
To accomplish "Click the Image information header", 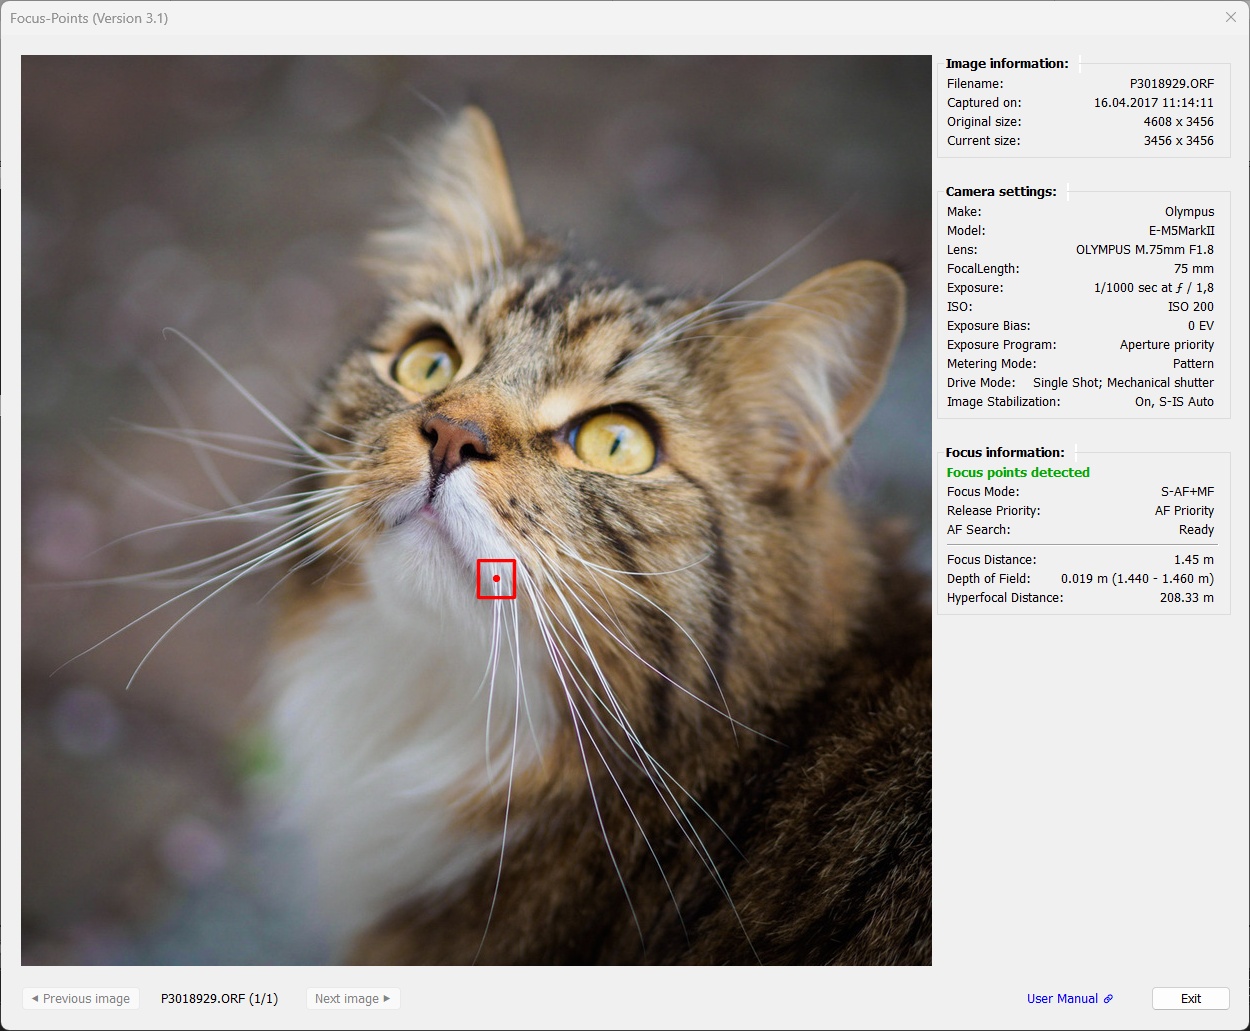I will [x=1007, y=63].
